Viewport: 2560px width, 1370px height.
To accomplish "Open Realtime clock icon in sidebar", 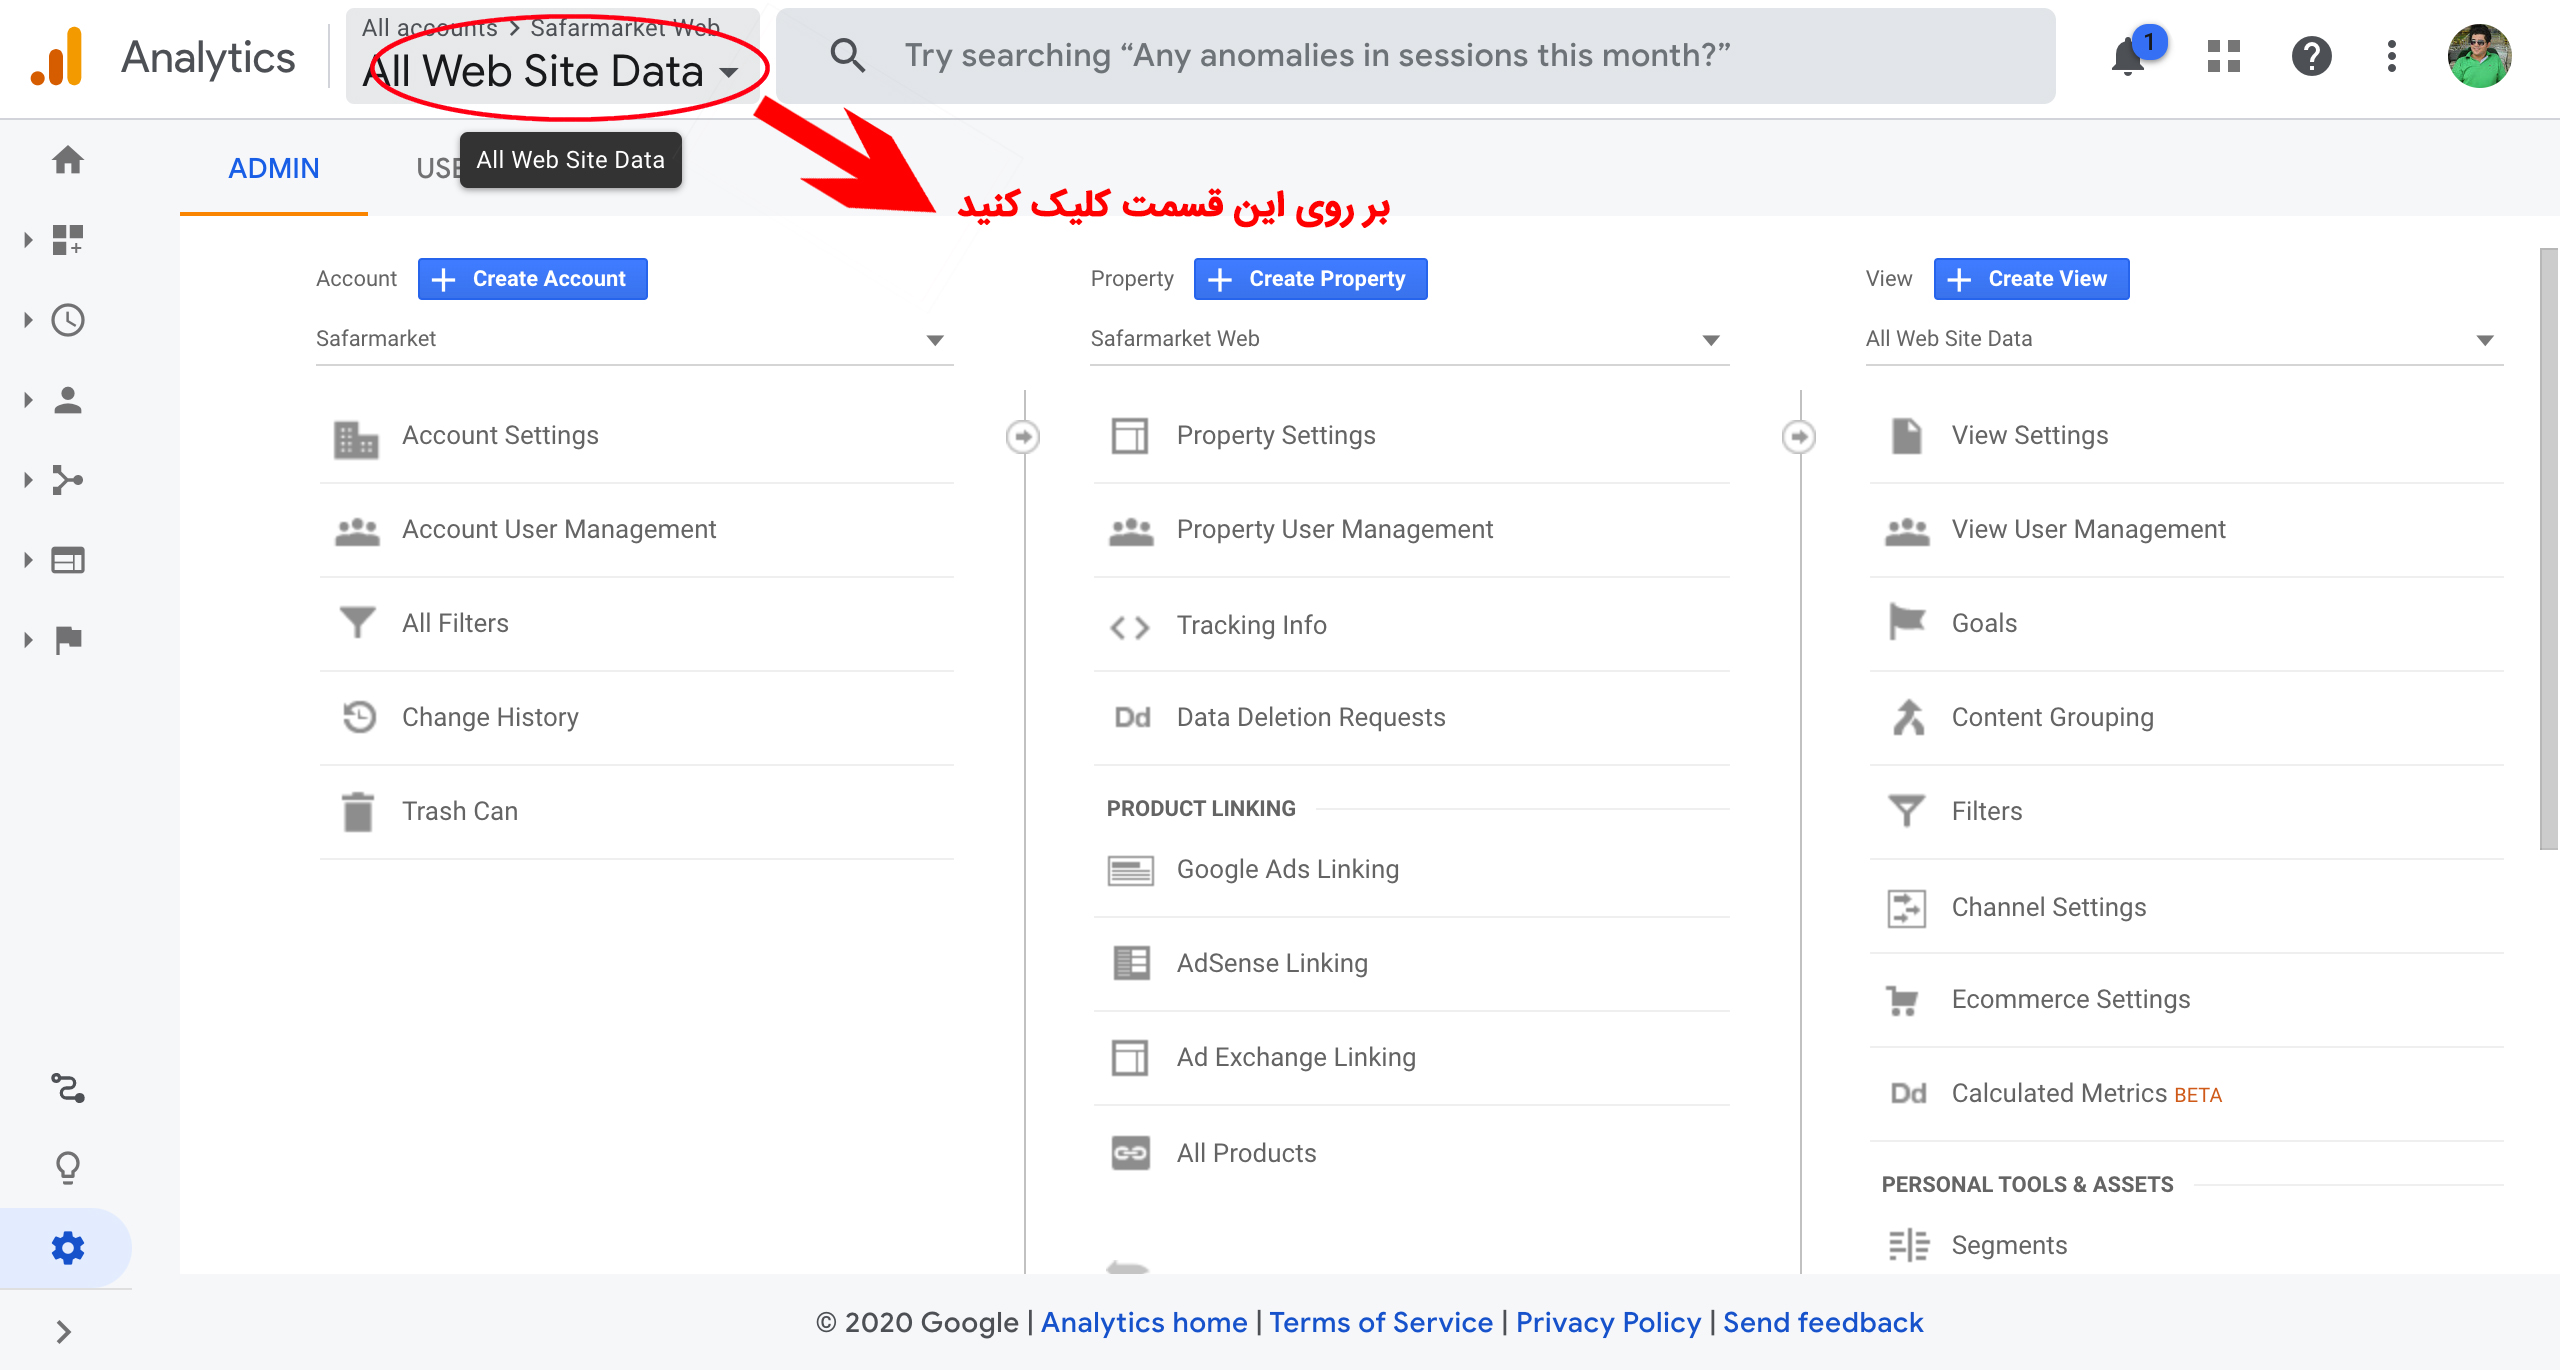I will [x=68, y=320].
